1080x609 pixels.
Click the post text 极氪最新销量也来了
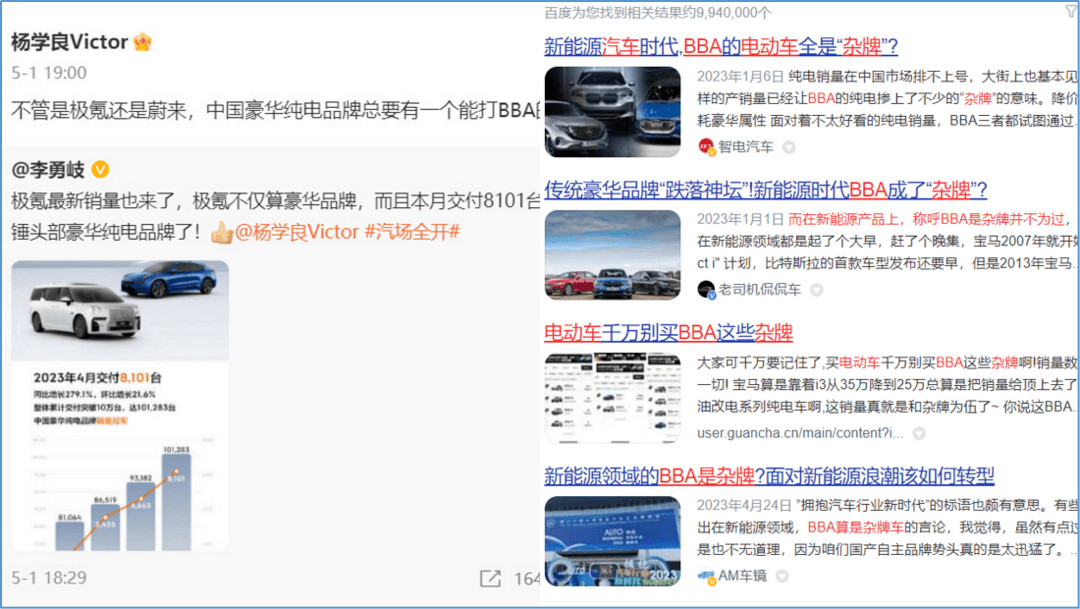click(96, 201)
